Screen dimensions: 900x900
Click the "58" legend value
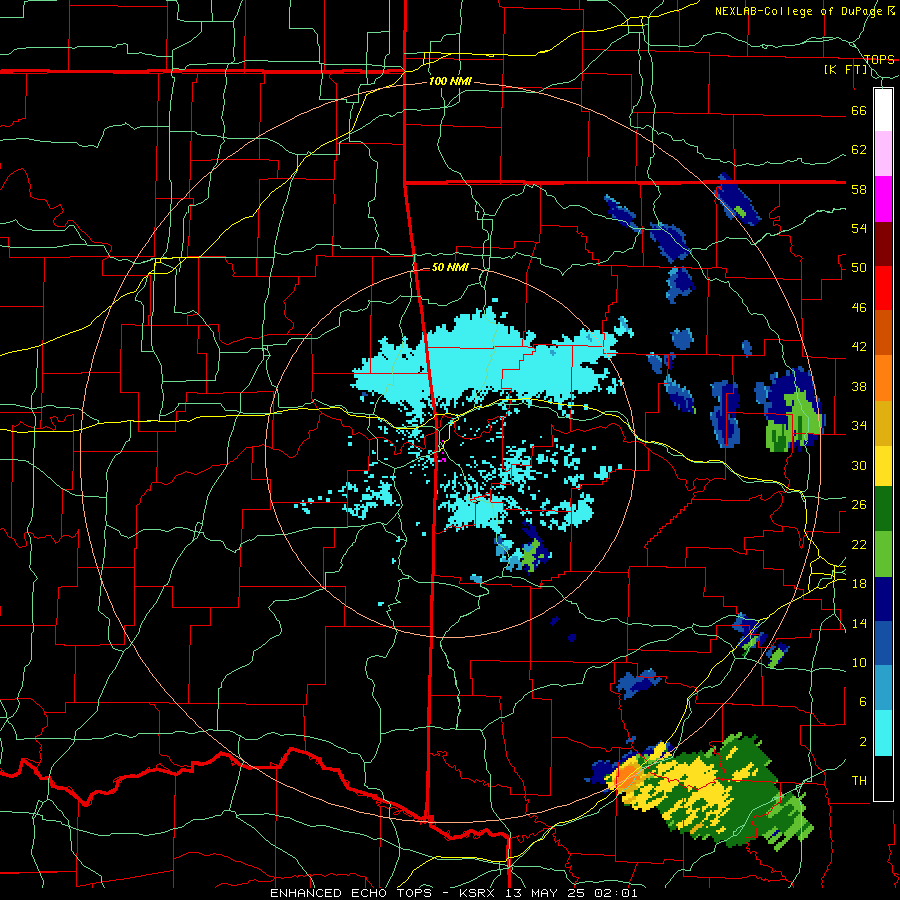pos(859,189)
